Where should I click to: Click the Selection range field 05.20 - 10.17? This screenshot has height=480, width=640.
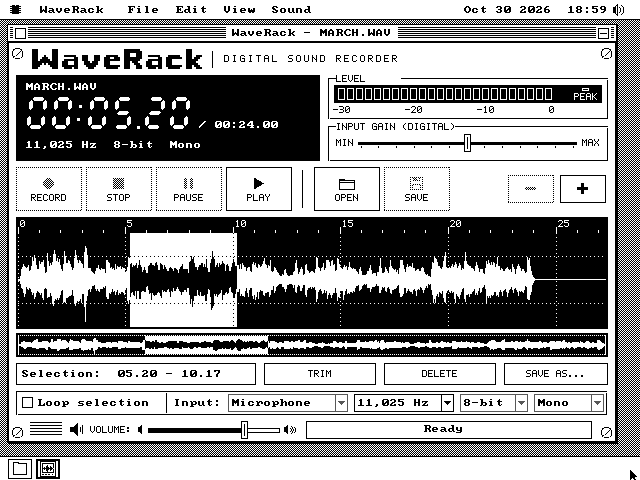[x=136, y=374]
